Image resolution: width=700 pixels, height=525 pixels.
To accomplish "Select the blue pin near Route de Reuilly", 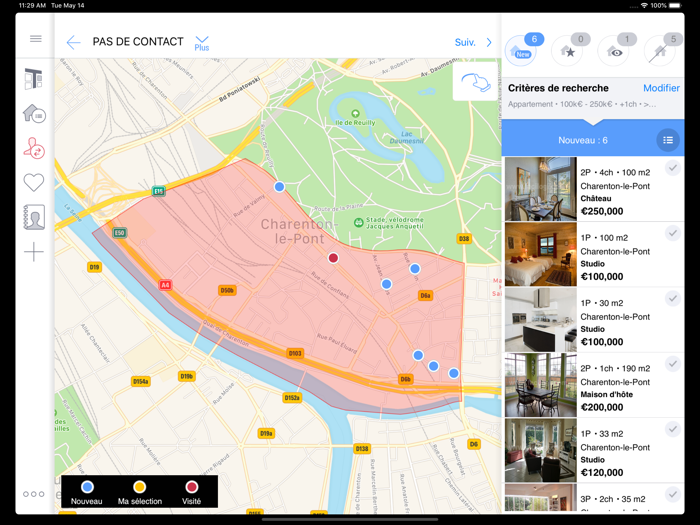I will pyautogui.click(x=279, y=187).
